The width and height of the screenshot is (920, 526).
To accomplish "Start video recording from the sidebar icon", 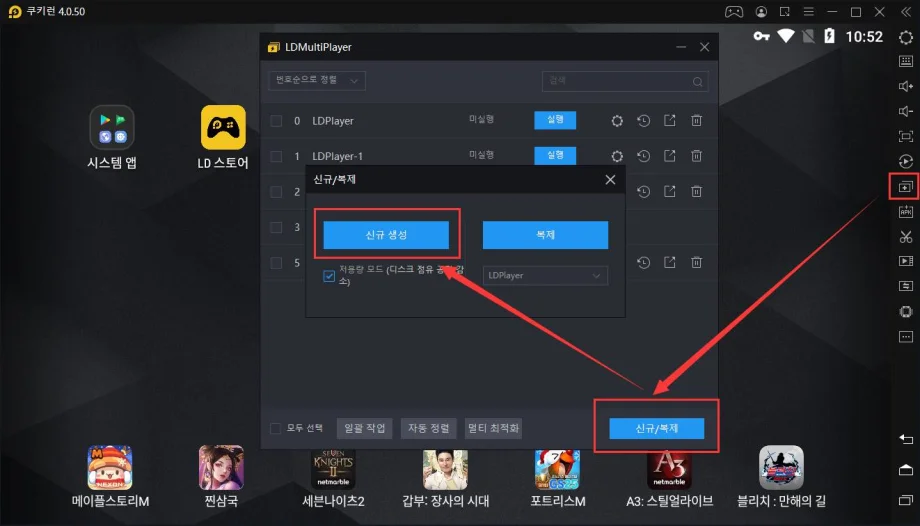I will [905, 261].
